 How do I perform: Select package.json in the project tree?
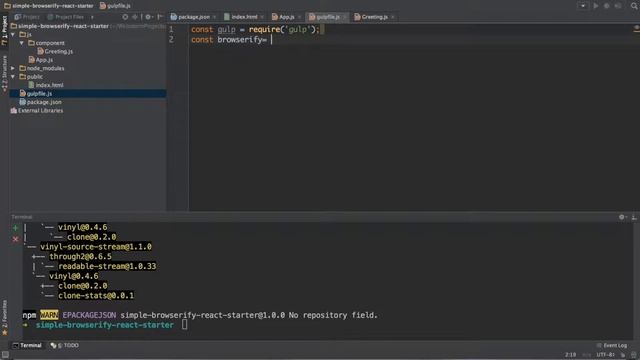coord(44,102)
